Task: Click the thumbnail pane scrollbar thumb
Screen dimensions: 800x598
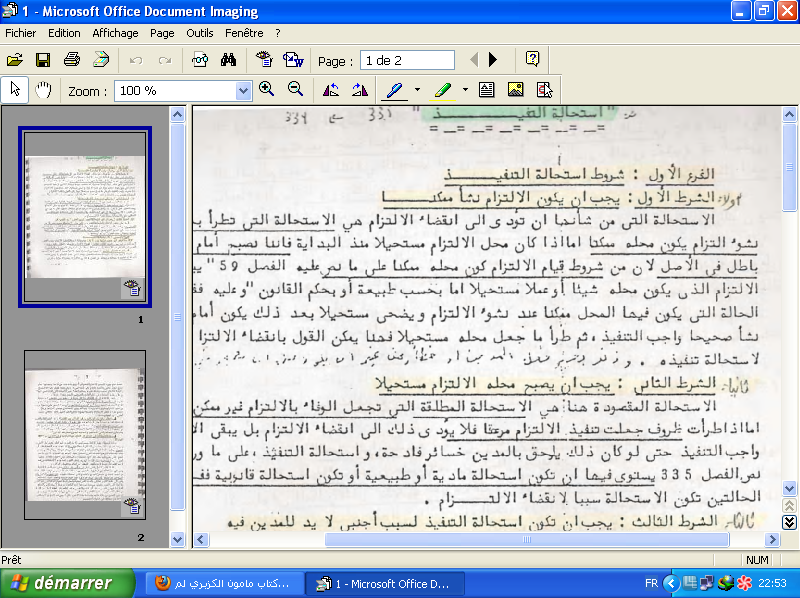Action: click(178, 316)
